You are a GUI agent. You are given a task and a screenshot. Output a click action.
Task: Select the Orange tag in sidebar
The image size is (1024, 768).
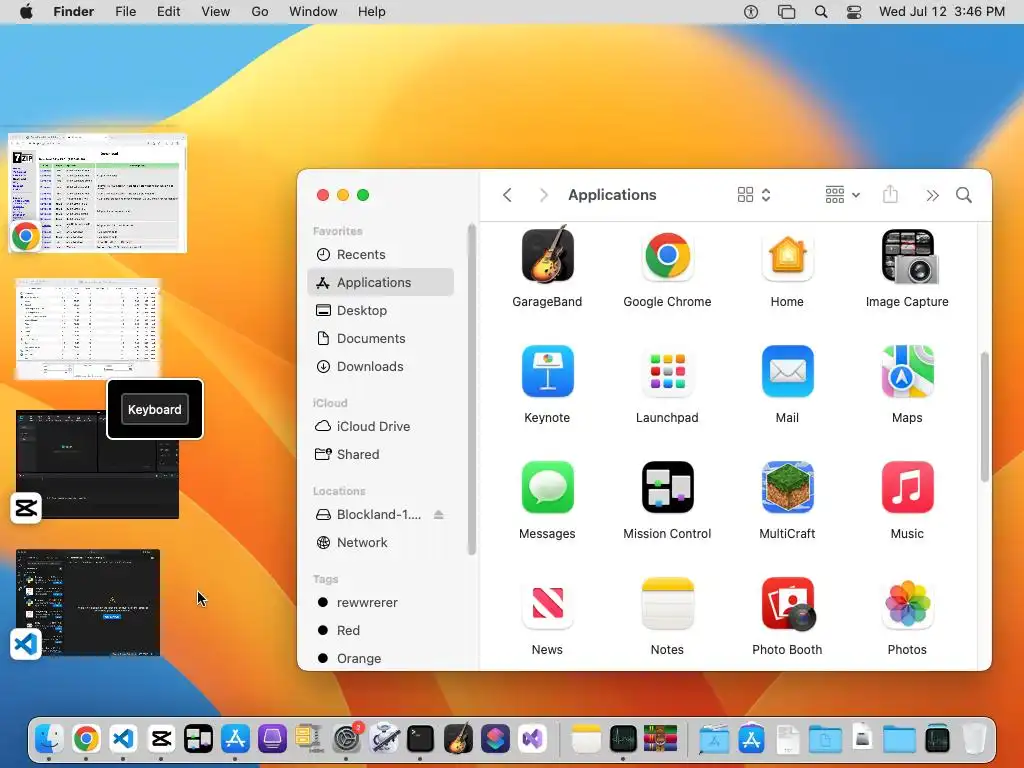pos(380,658)
